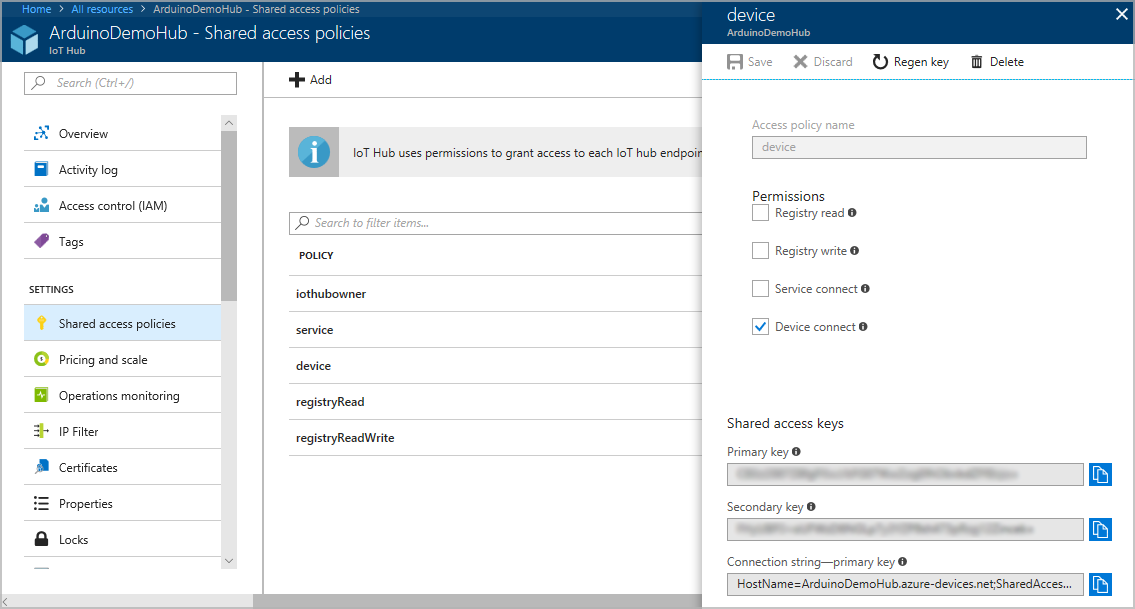Click Save in the device panel

[x=750, y=62]
